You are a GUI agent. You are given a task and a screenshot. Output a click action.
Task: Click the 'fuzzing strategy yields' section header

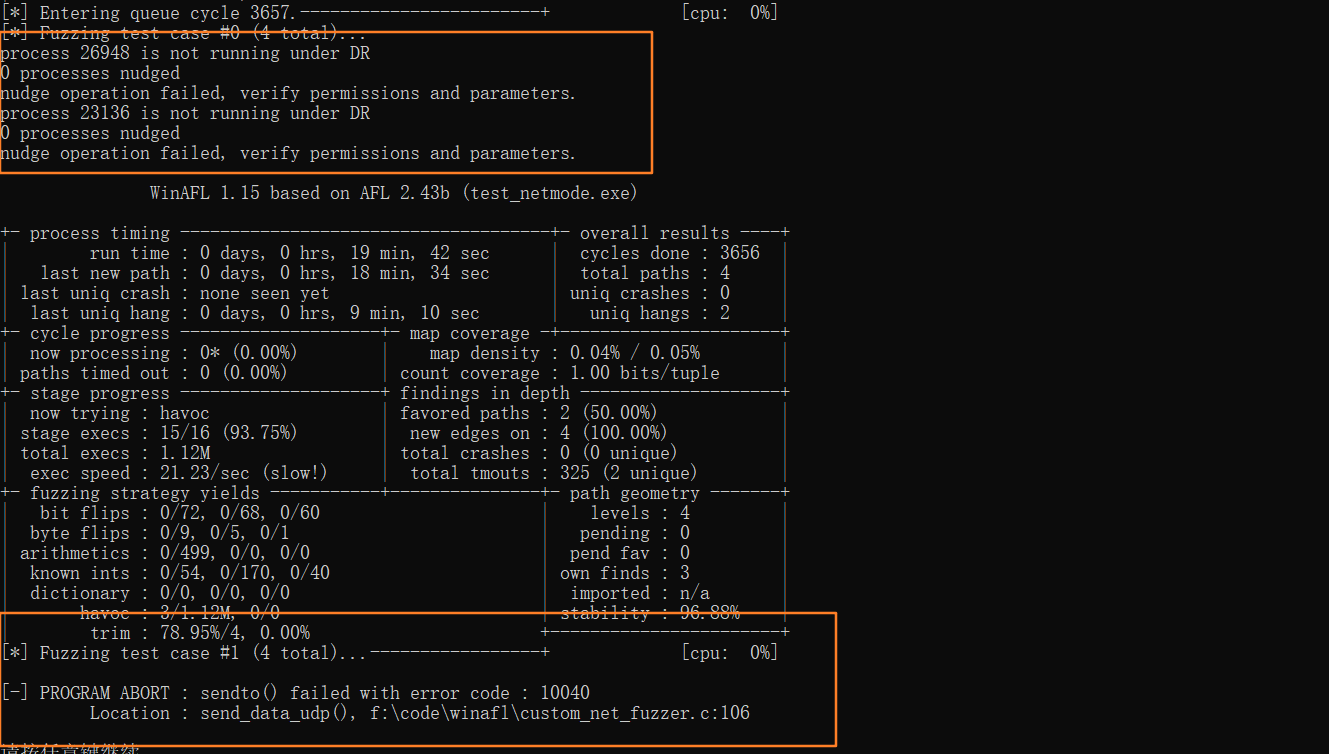pos(144,493)
